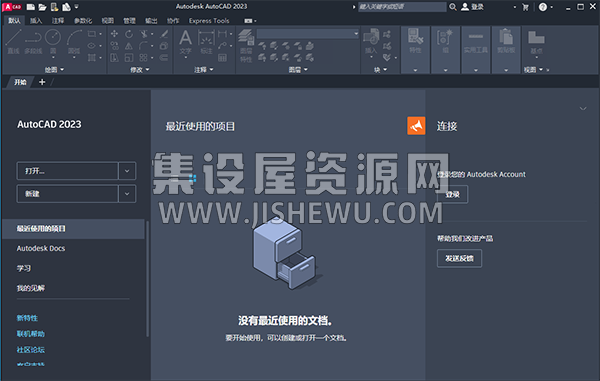Viewport: 600px width, 381px height.
Task: Select the Move tool icon
Action: (114, 34)
